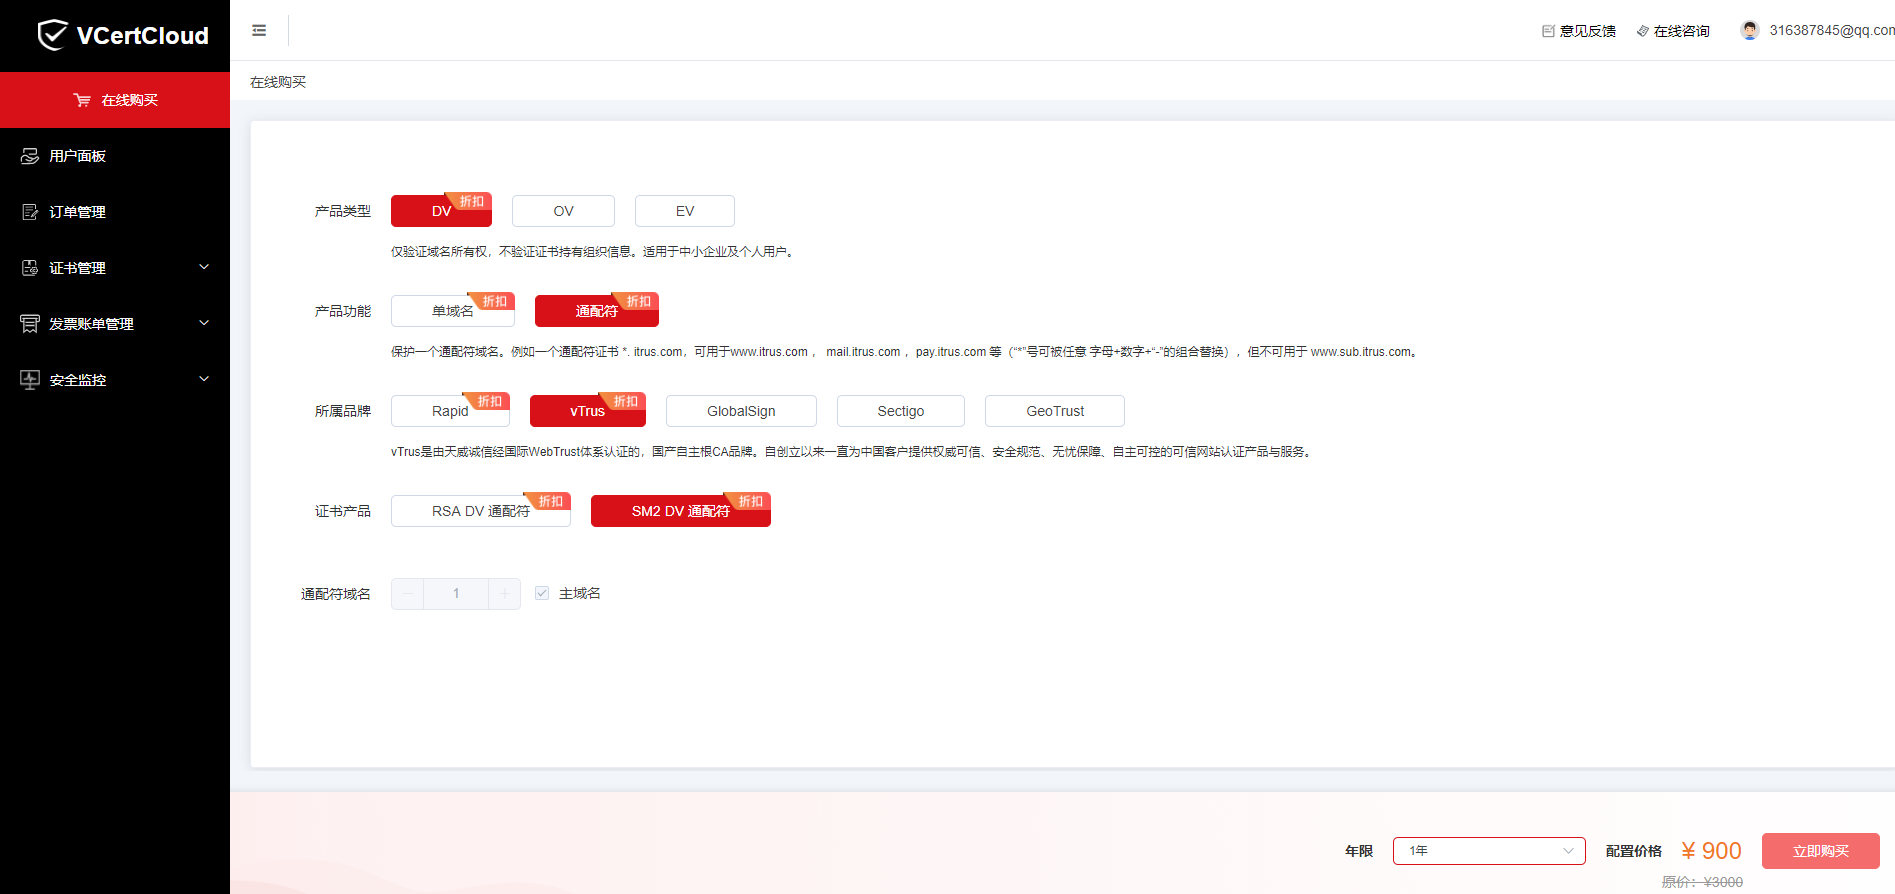Screen dimensions: 1895x894
Task: Toggle the sidebar hamburger menu icon
Action: pyautogui.click(x=259, y=31)
